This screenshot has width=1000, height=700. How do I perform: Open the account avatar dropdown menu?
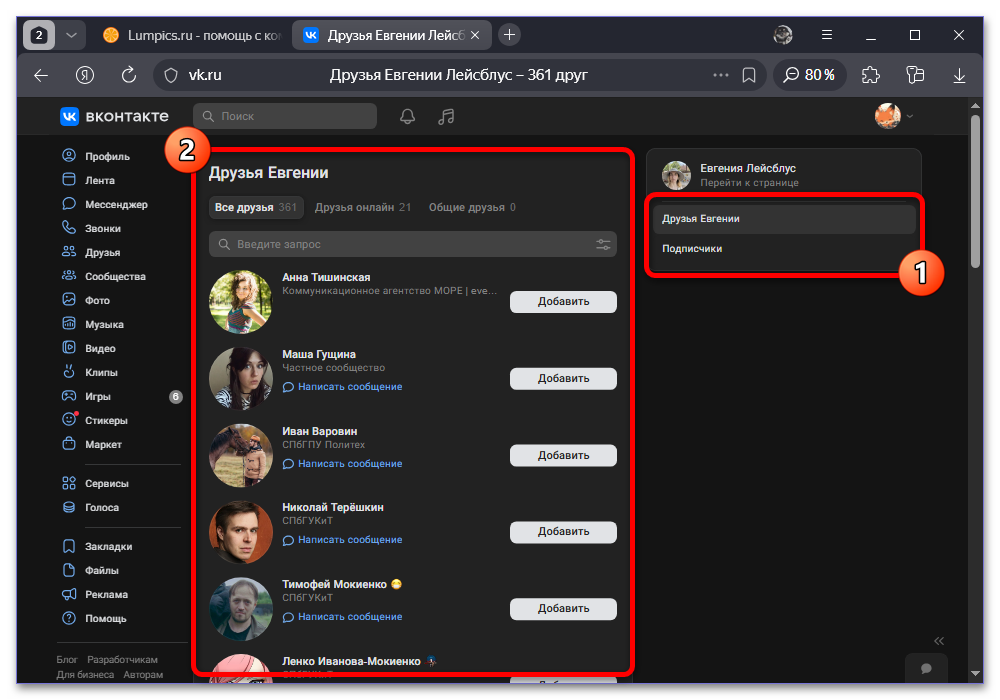[x=894, y=116]
